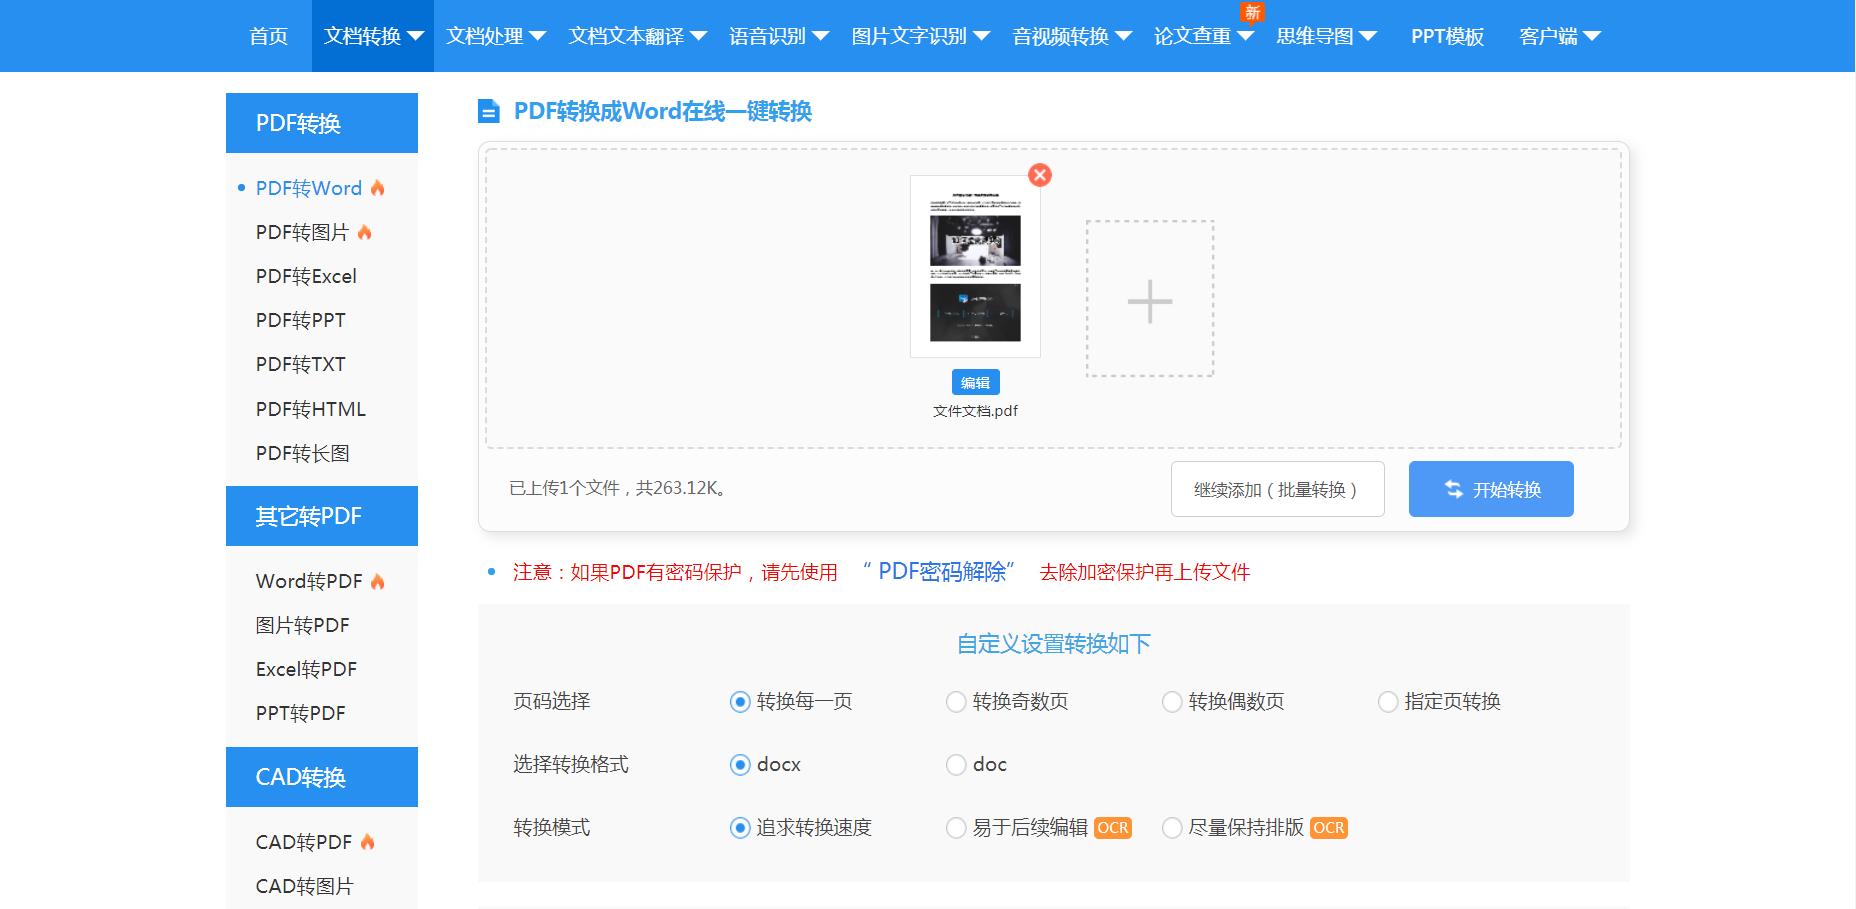Click 开始转换 button
This screenshot has width=1856, height=909.
[x=1491, y=489]
